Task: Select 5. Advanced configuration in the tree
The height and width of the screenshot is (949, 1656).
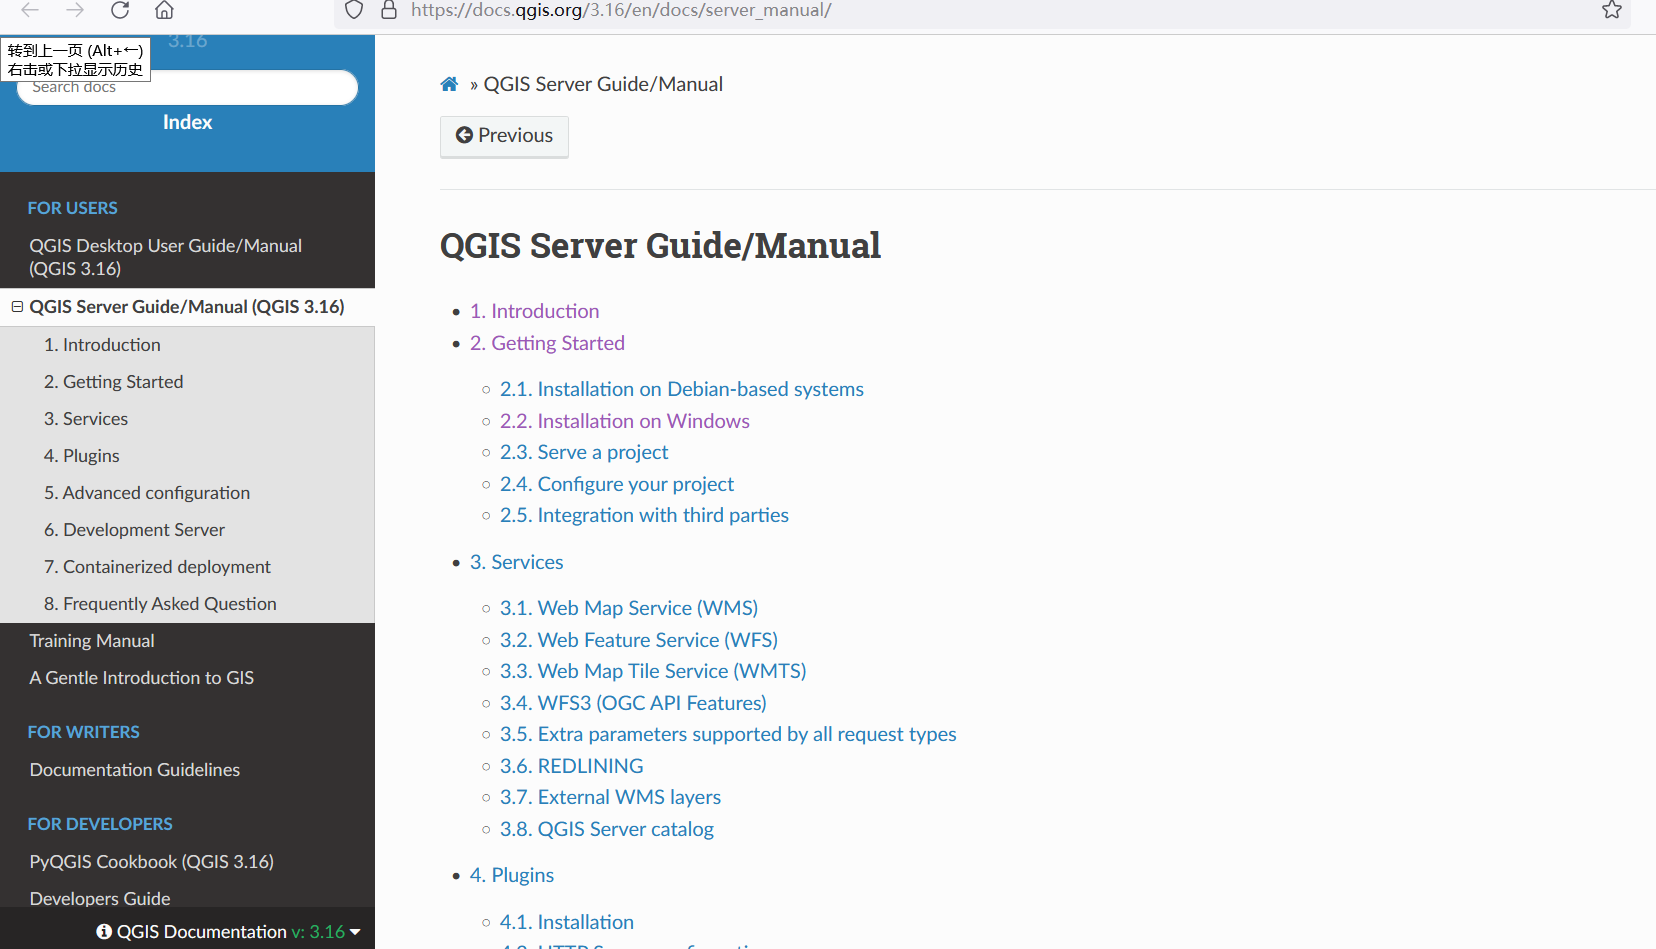Action: click(147, 492)
